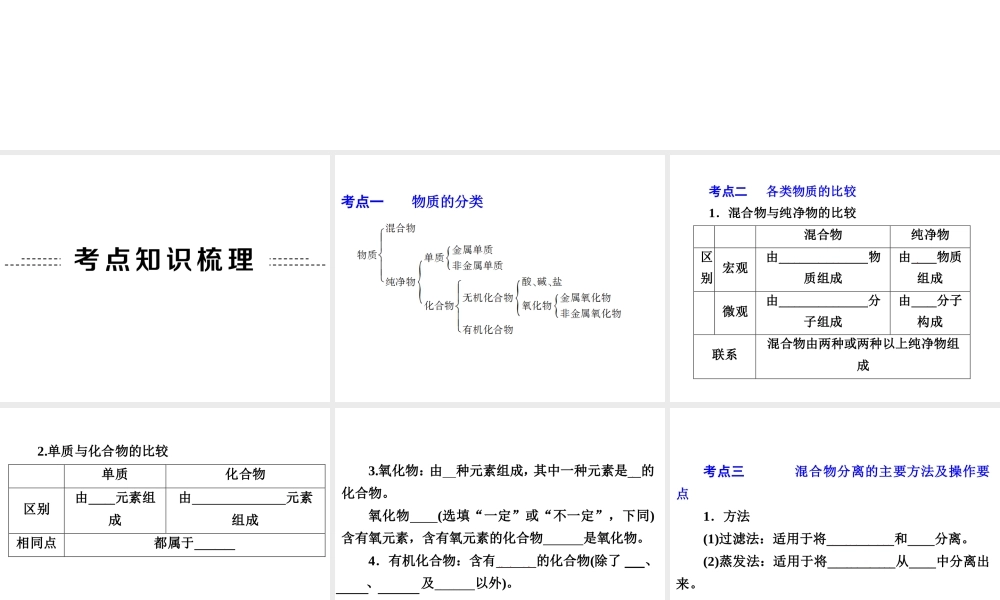This screenshot has width=1000, height=600.
Task: Click the 微观 row label
Action: tap(735, 312)
